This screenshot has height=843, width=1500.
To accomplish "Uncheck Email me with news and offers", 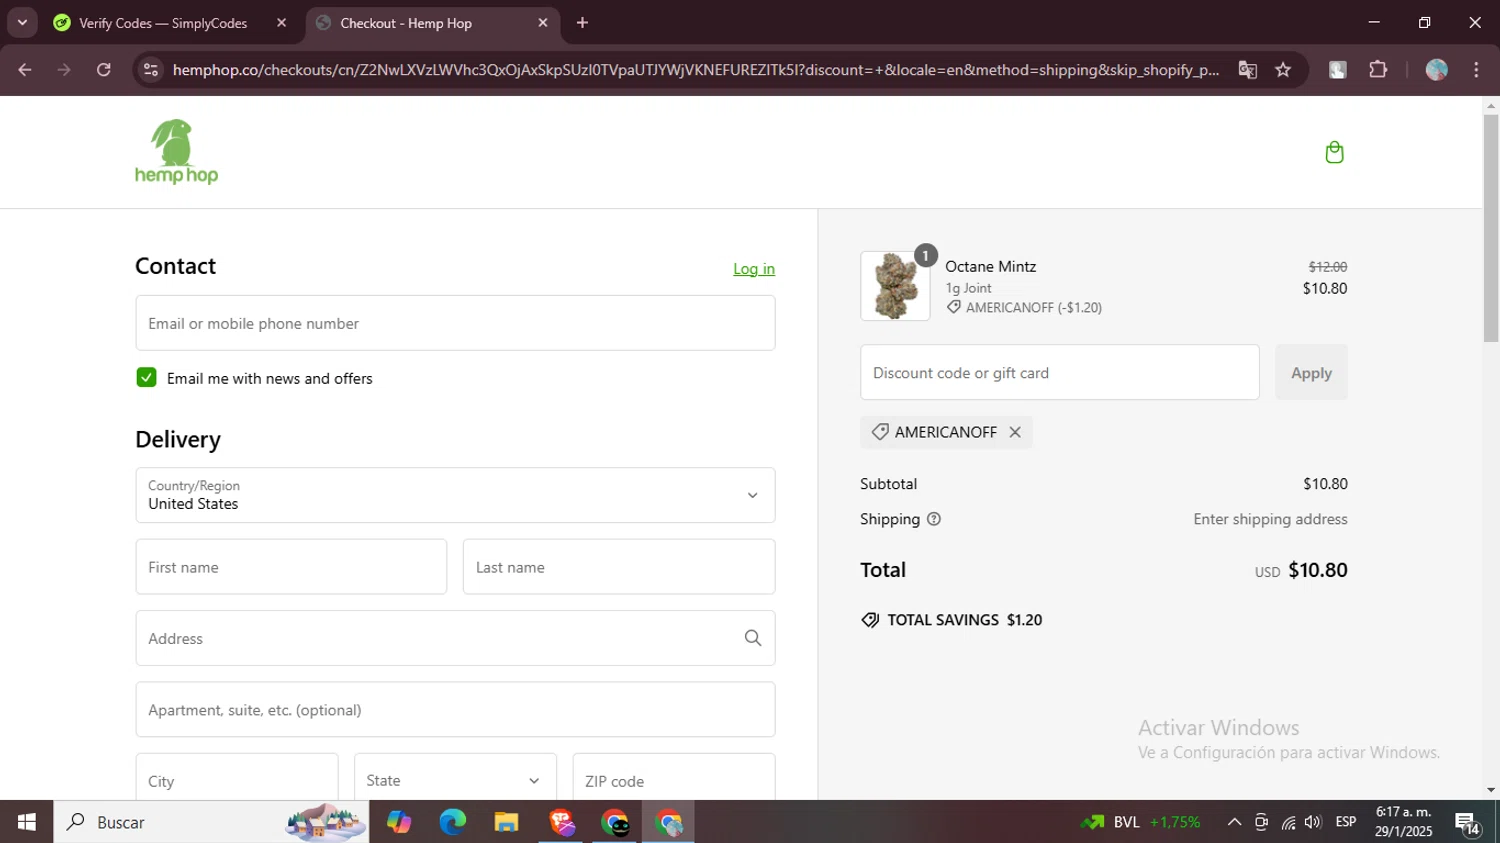I will tap(146, 378).
